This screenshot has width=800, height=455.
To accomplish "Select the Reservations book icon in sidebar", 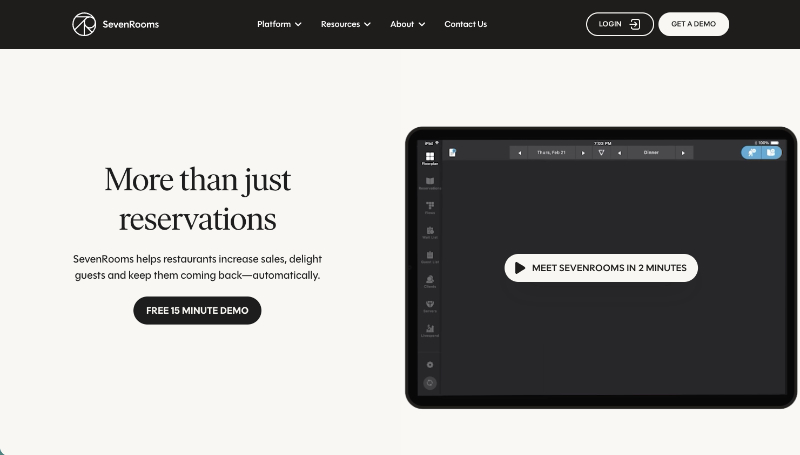I will [x=430, y=181].
